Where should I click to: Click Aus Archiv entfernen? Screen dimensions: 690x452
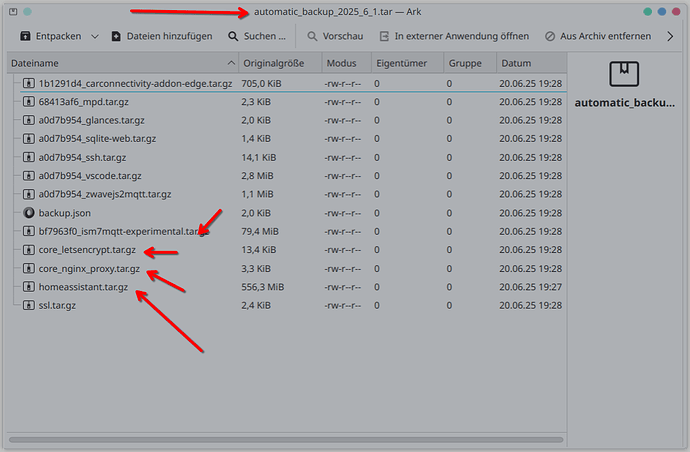[x=598, y=36]
